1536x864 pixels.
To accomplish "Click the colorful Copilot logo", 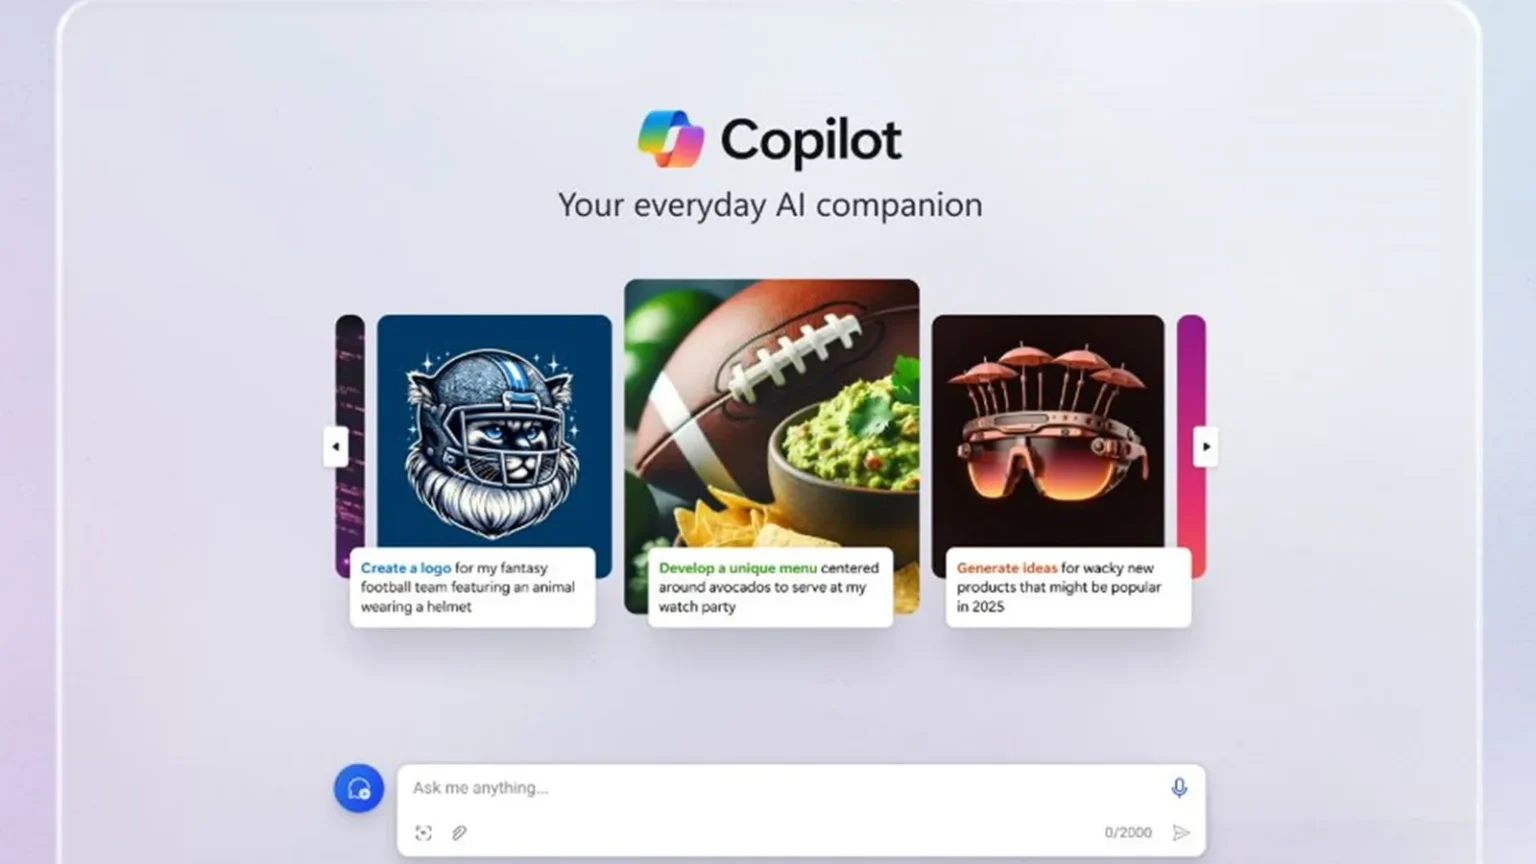I will tap(671, 139).
